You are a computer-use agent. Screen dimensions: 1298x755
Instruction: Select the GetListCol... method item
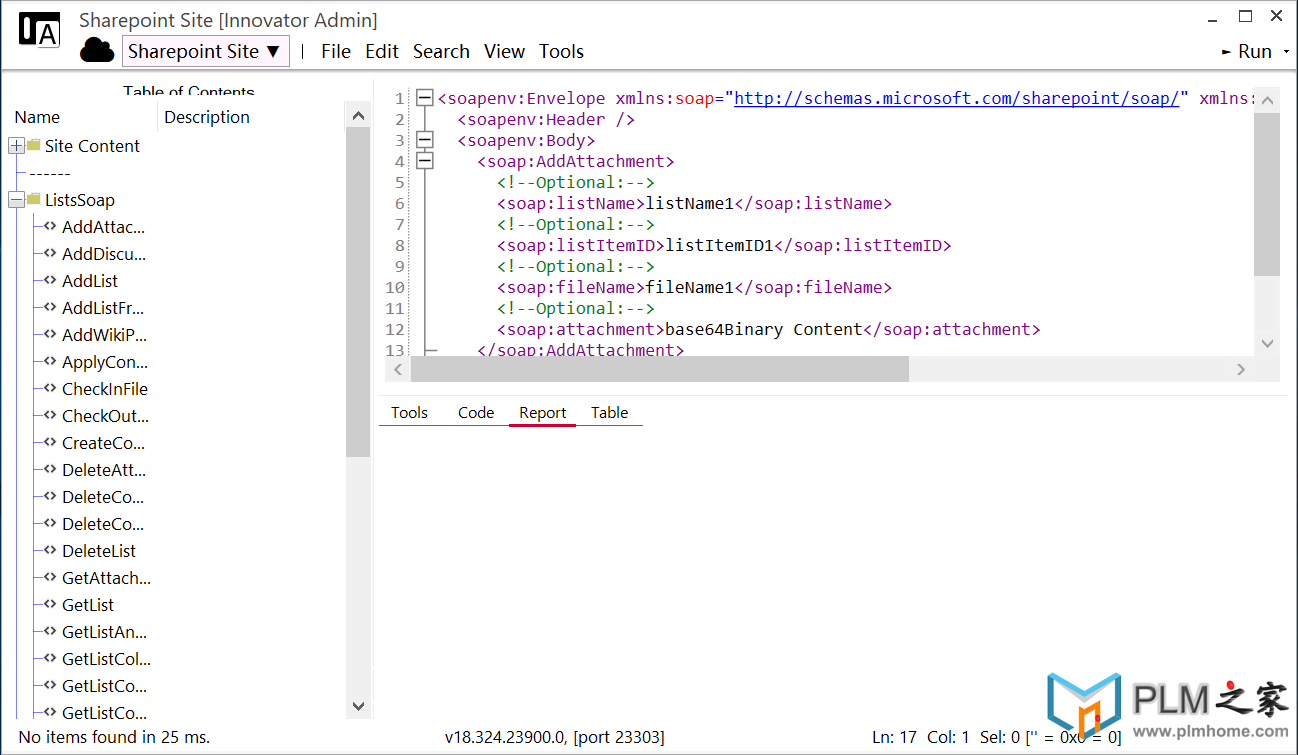[x=107, y=659]
